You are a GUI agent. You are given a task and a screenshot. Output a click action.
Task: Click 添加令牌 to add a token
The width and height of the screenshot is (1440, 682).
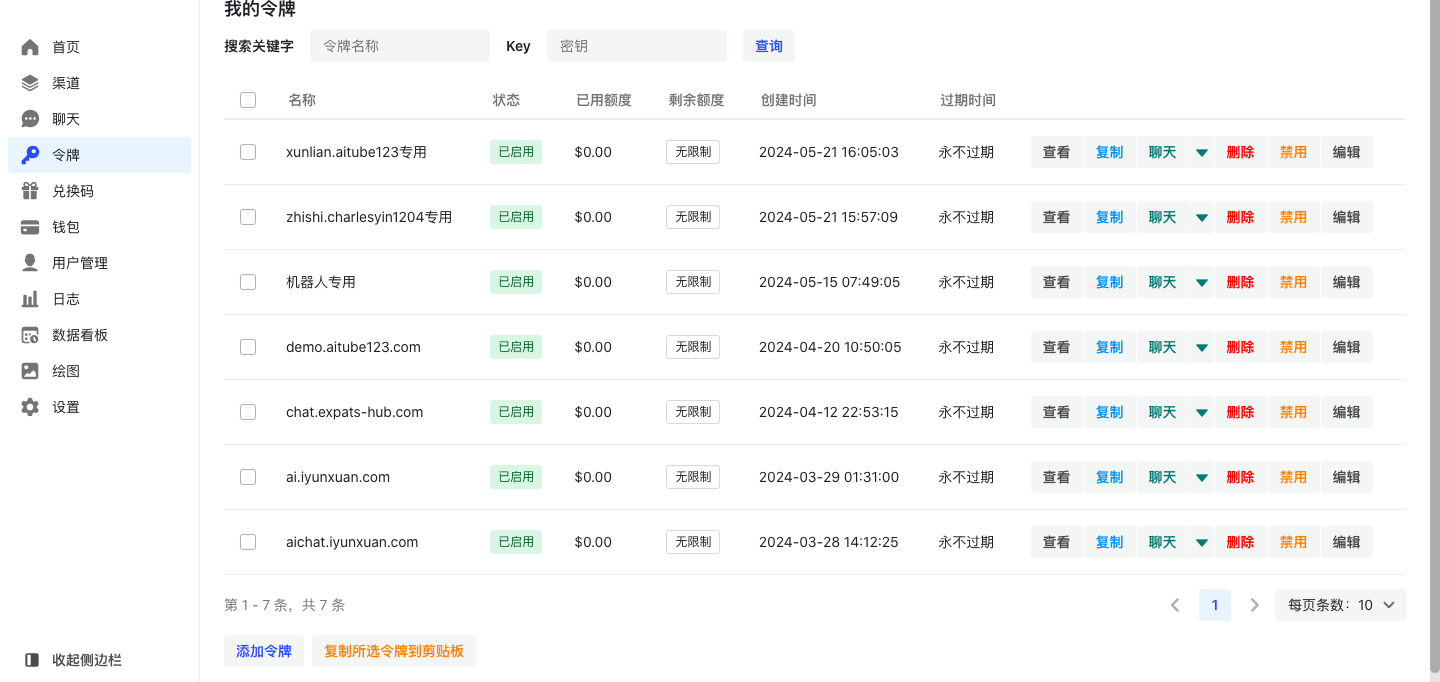click(x=263, y=650)
